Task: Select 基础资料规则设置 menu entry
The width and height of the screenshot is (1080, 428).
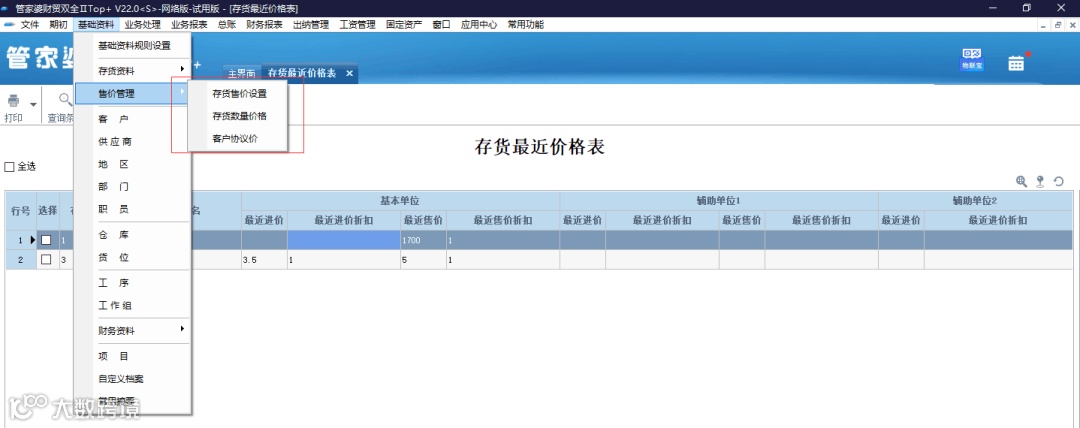Action: click(x=133, y=46)
